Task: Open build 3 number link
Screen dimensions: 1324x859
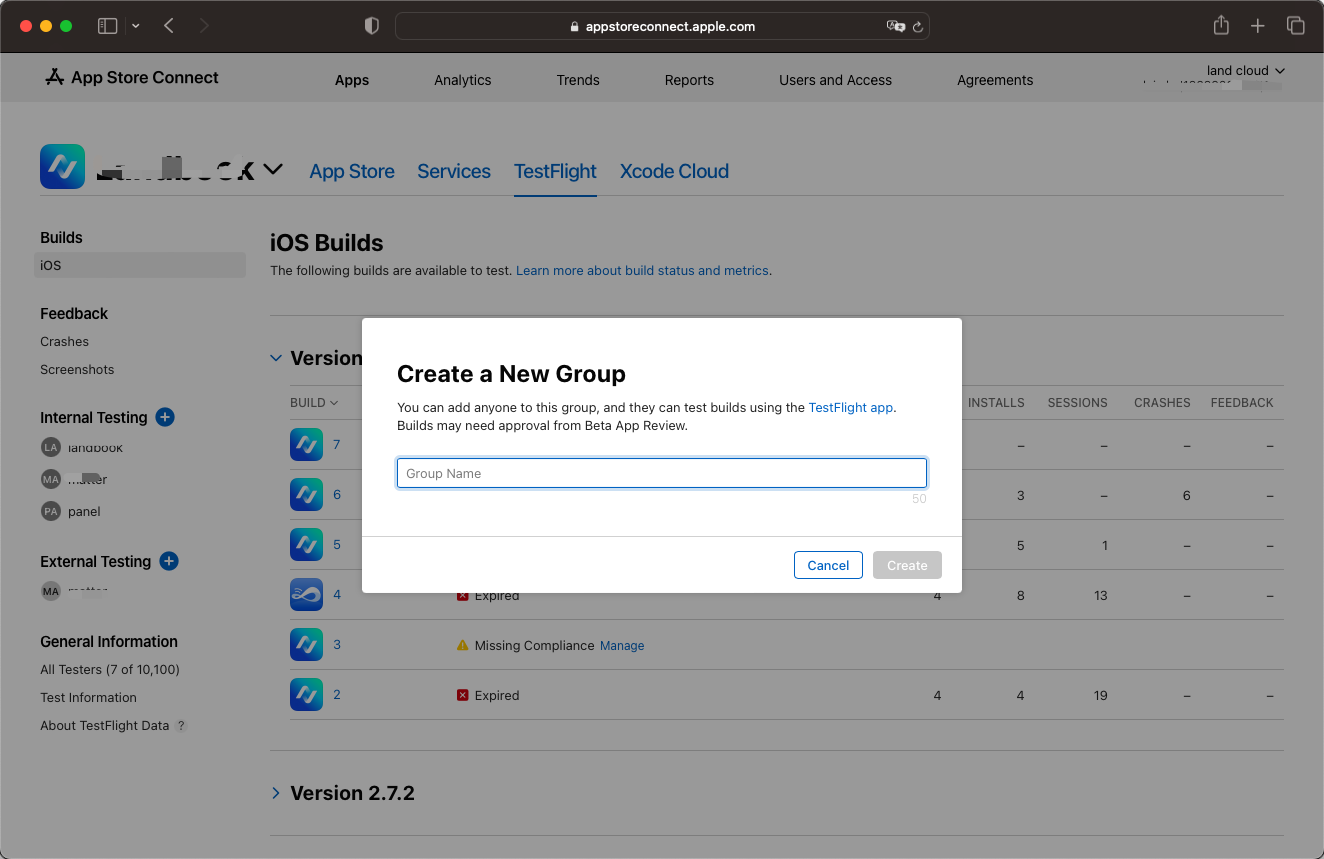Action: click(337, 644)
